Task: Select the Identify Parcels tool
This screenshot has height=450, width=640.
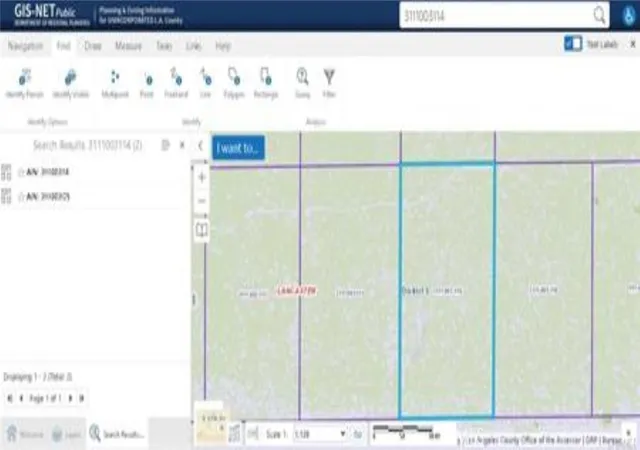Action: coord(24,83)
